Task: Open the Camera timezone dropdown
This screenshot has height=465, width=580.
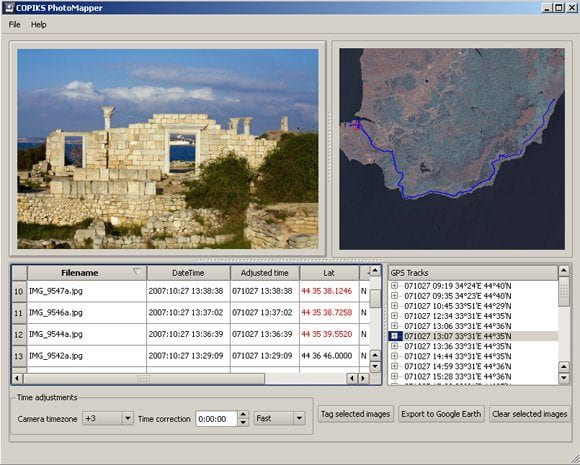Action: [127, 418]
